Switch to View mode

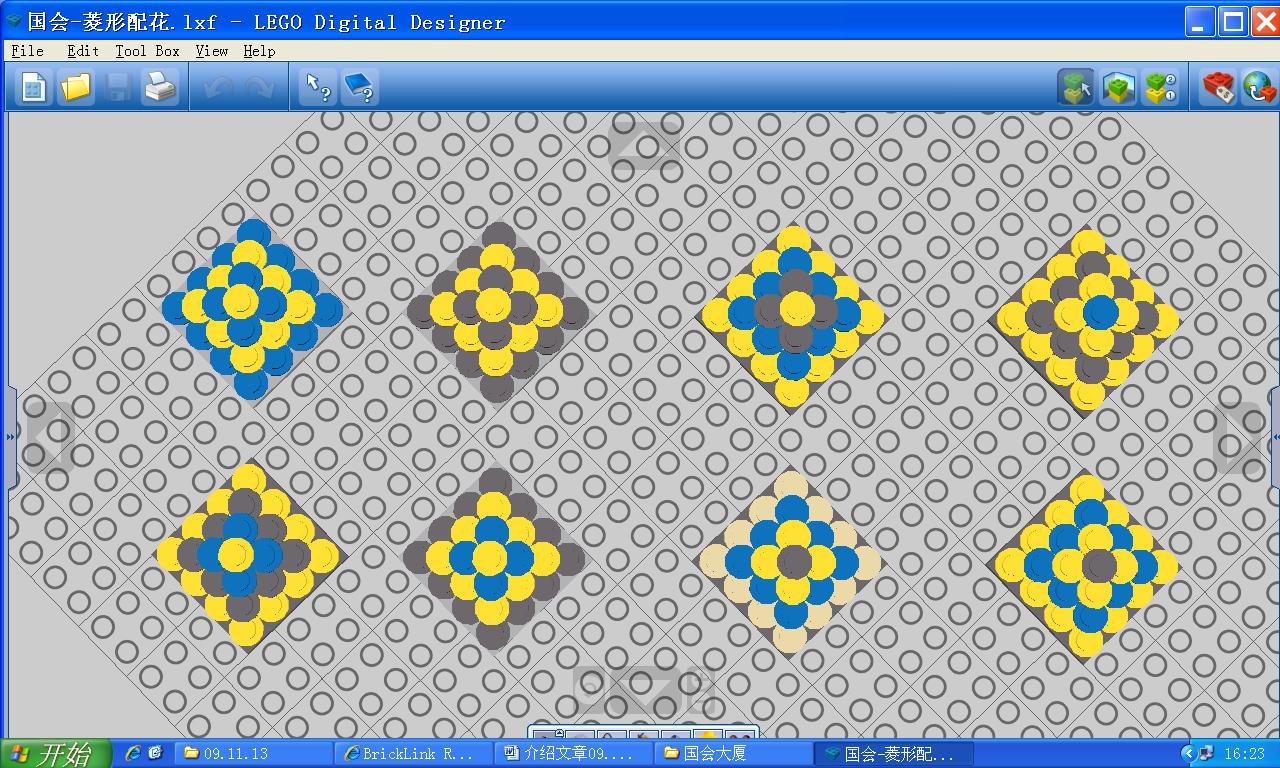click(1118, 88)
